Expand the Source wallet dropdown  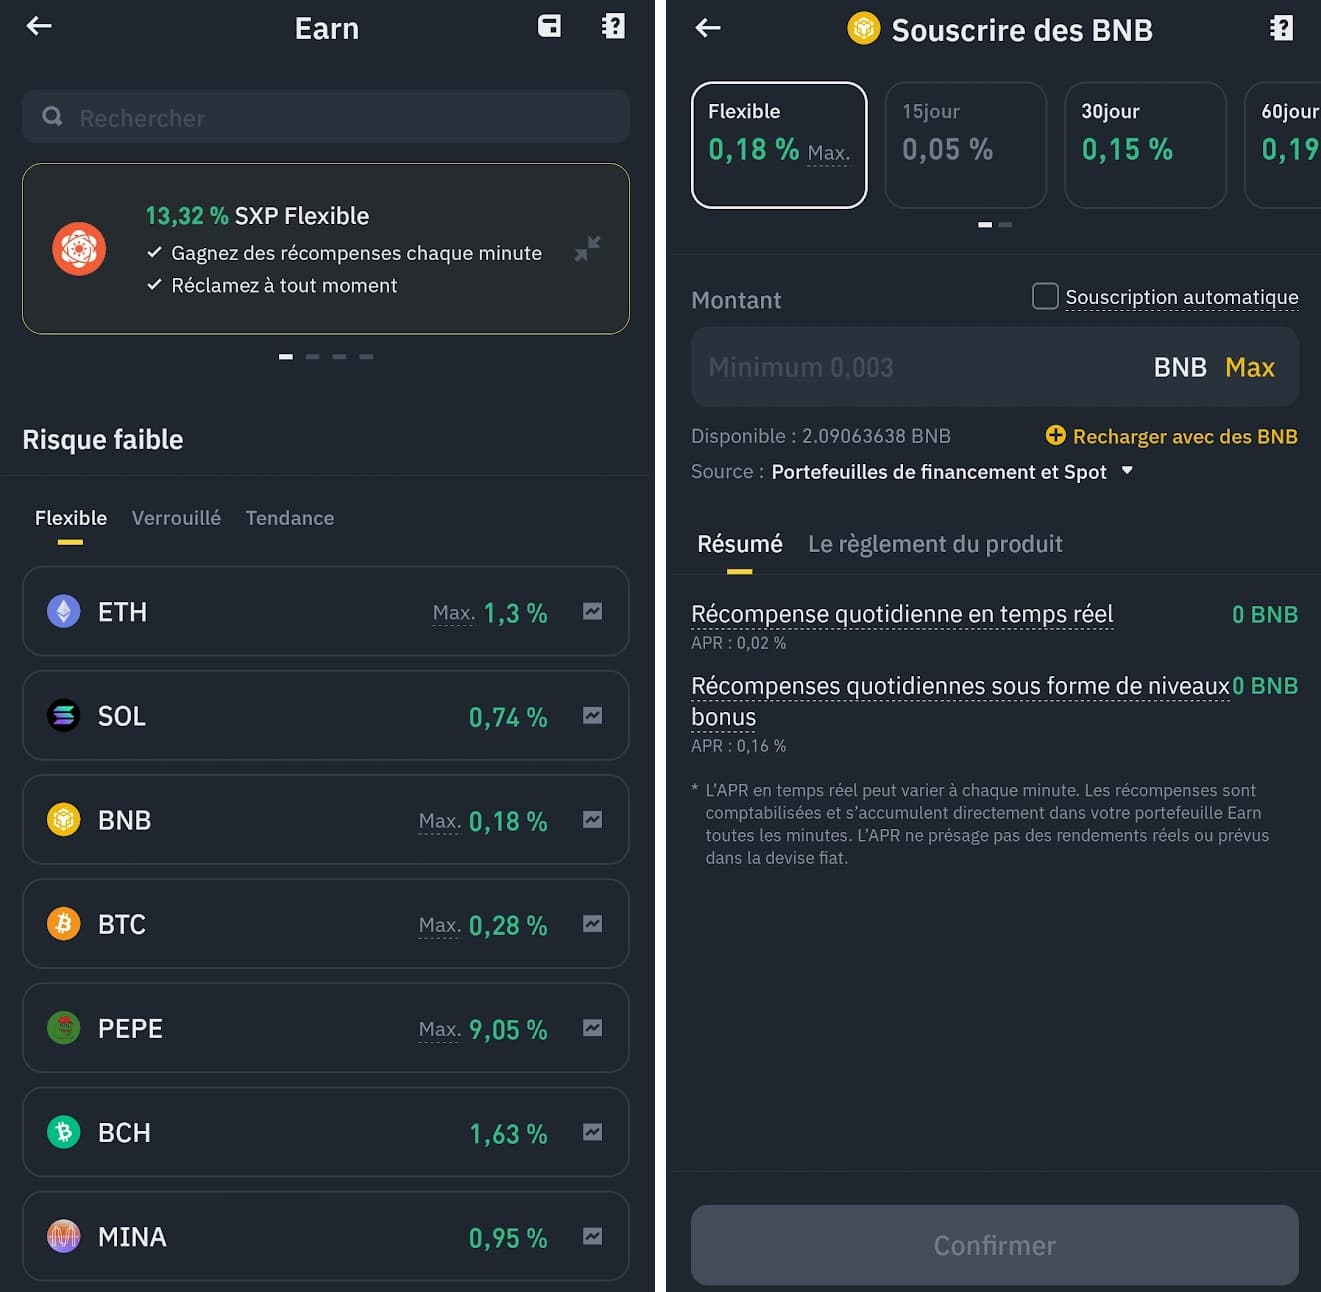pyautogui.click(x=1127, y=471)
